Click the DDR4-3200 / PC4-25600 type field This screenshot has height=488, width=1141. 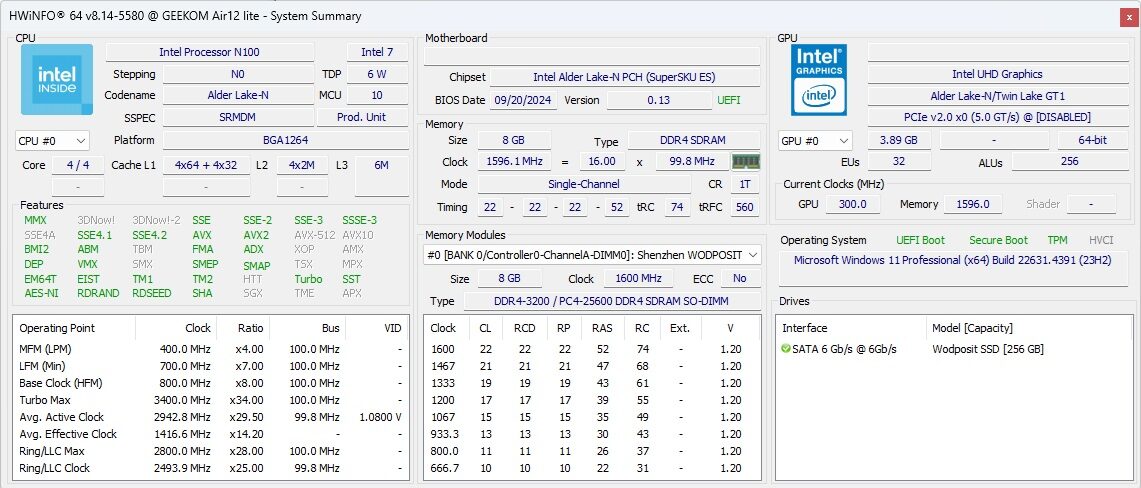pyautogui.click(x=612, y=301)
